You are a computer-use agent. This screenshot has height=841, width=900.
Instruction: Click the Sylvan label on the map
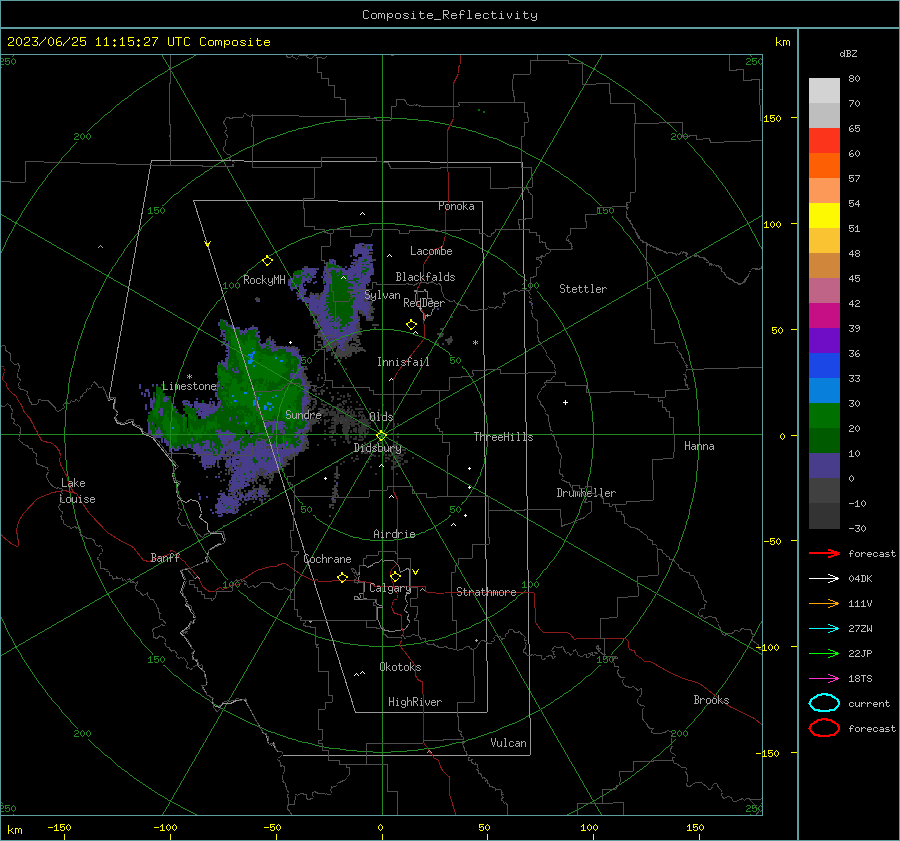[x=382, y=295]
